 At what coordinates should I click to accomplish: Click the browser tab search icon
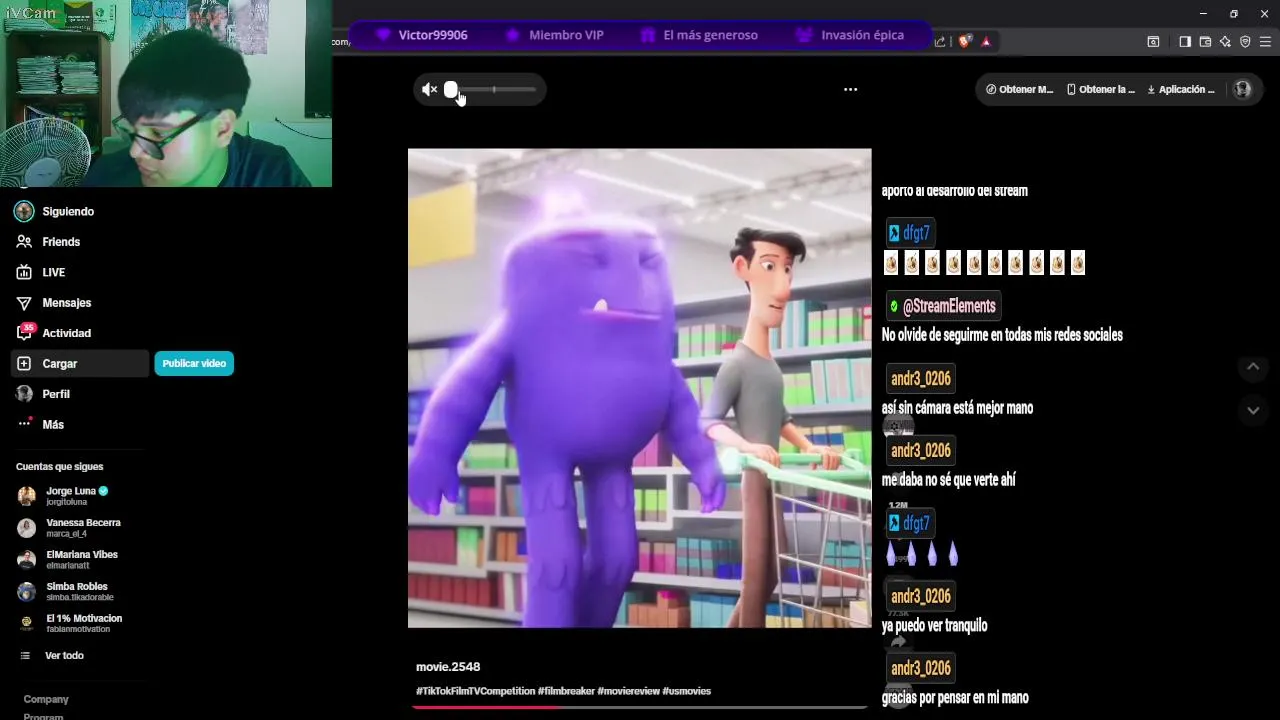(1153, 41)
